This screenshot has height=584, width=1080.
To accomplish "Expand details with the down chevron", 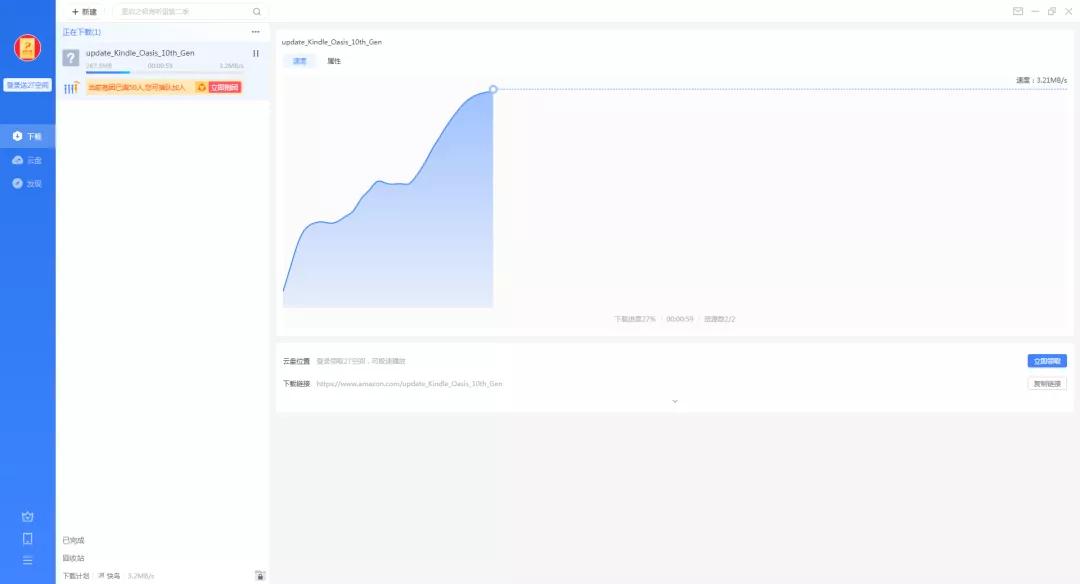I will click(675, 402).
